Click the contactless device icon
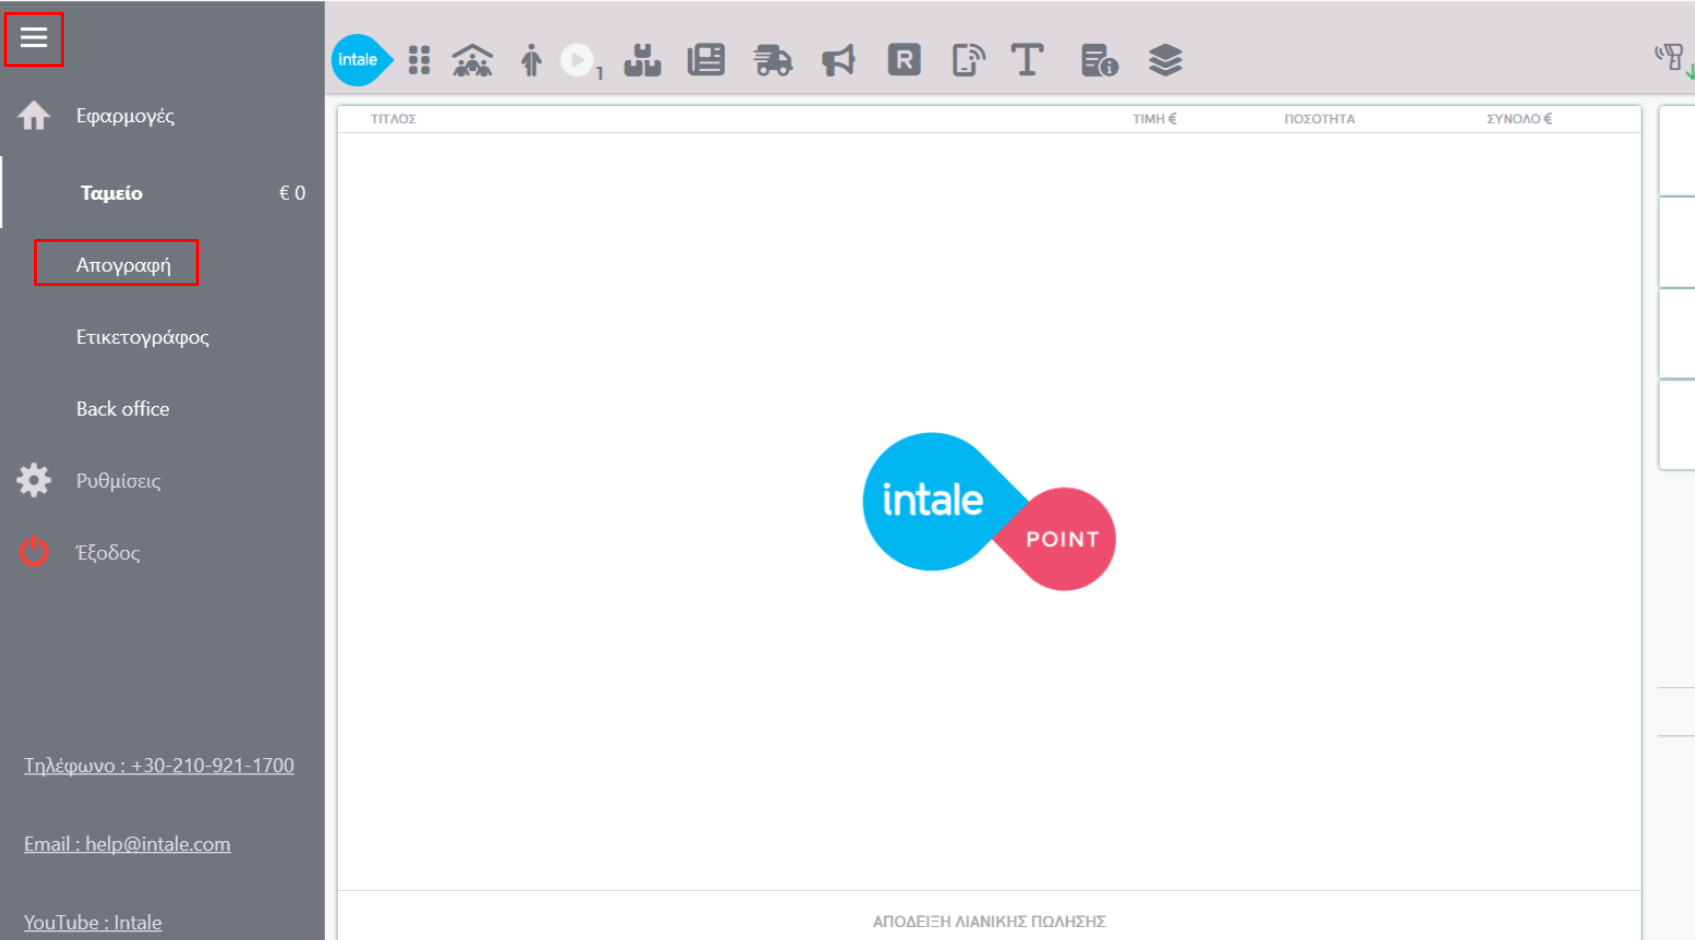This screenshot has height=940, width=1695. [968, 60]
